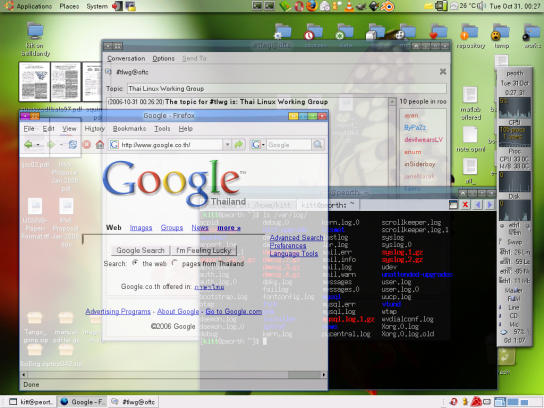Open the Advanced Search link
This screenshot has width=544, height=408.
(x=296, y=237)
